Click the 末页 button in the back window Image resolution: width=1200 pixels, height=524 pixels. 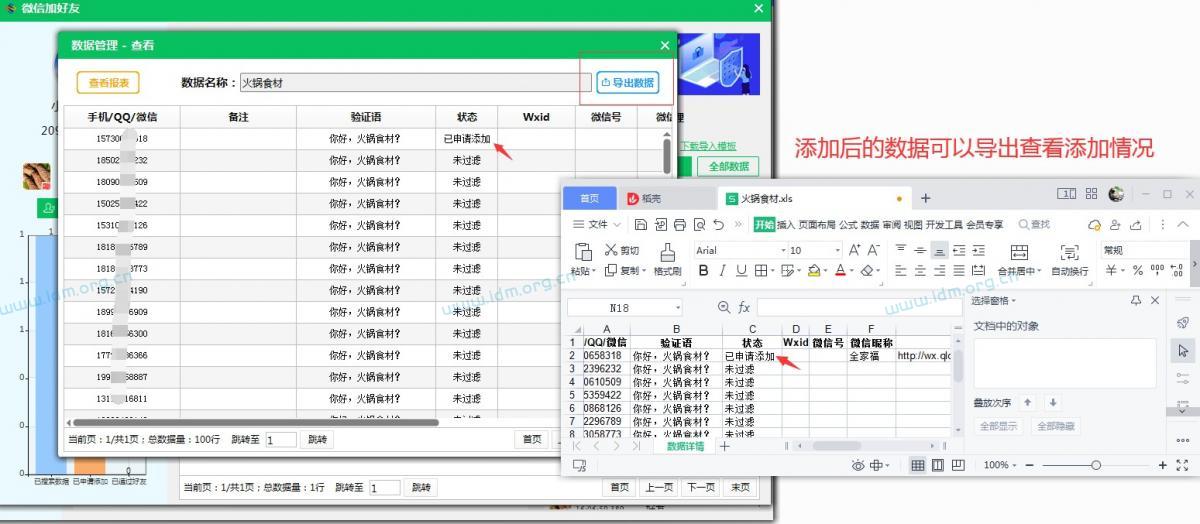(739, 487)
